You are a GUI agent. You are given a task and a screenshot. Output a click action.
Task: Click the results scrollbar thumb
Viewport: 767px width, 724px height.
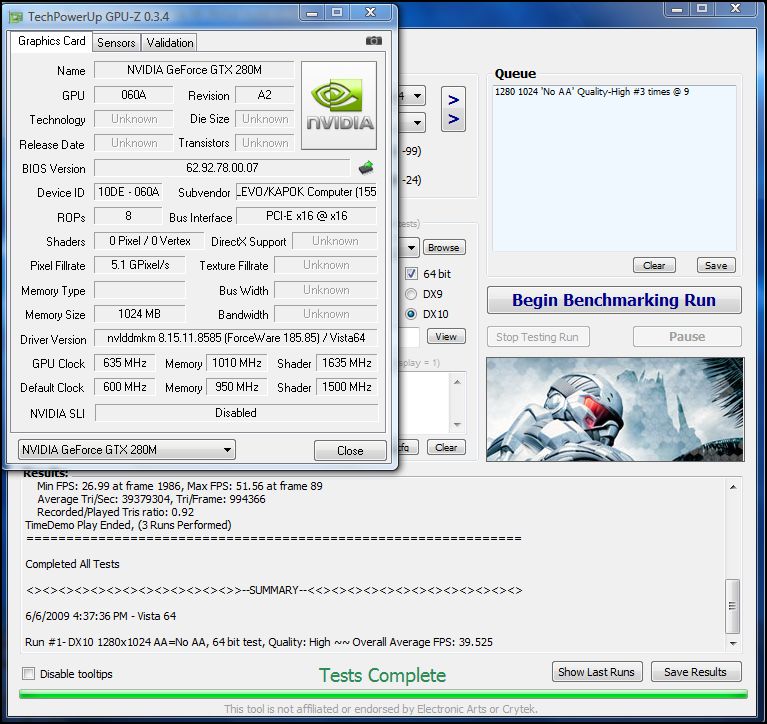[732, 606]
